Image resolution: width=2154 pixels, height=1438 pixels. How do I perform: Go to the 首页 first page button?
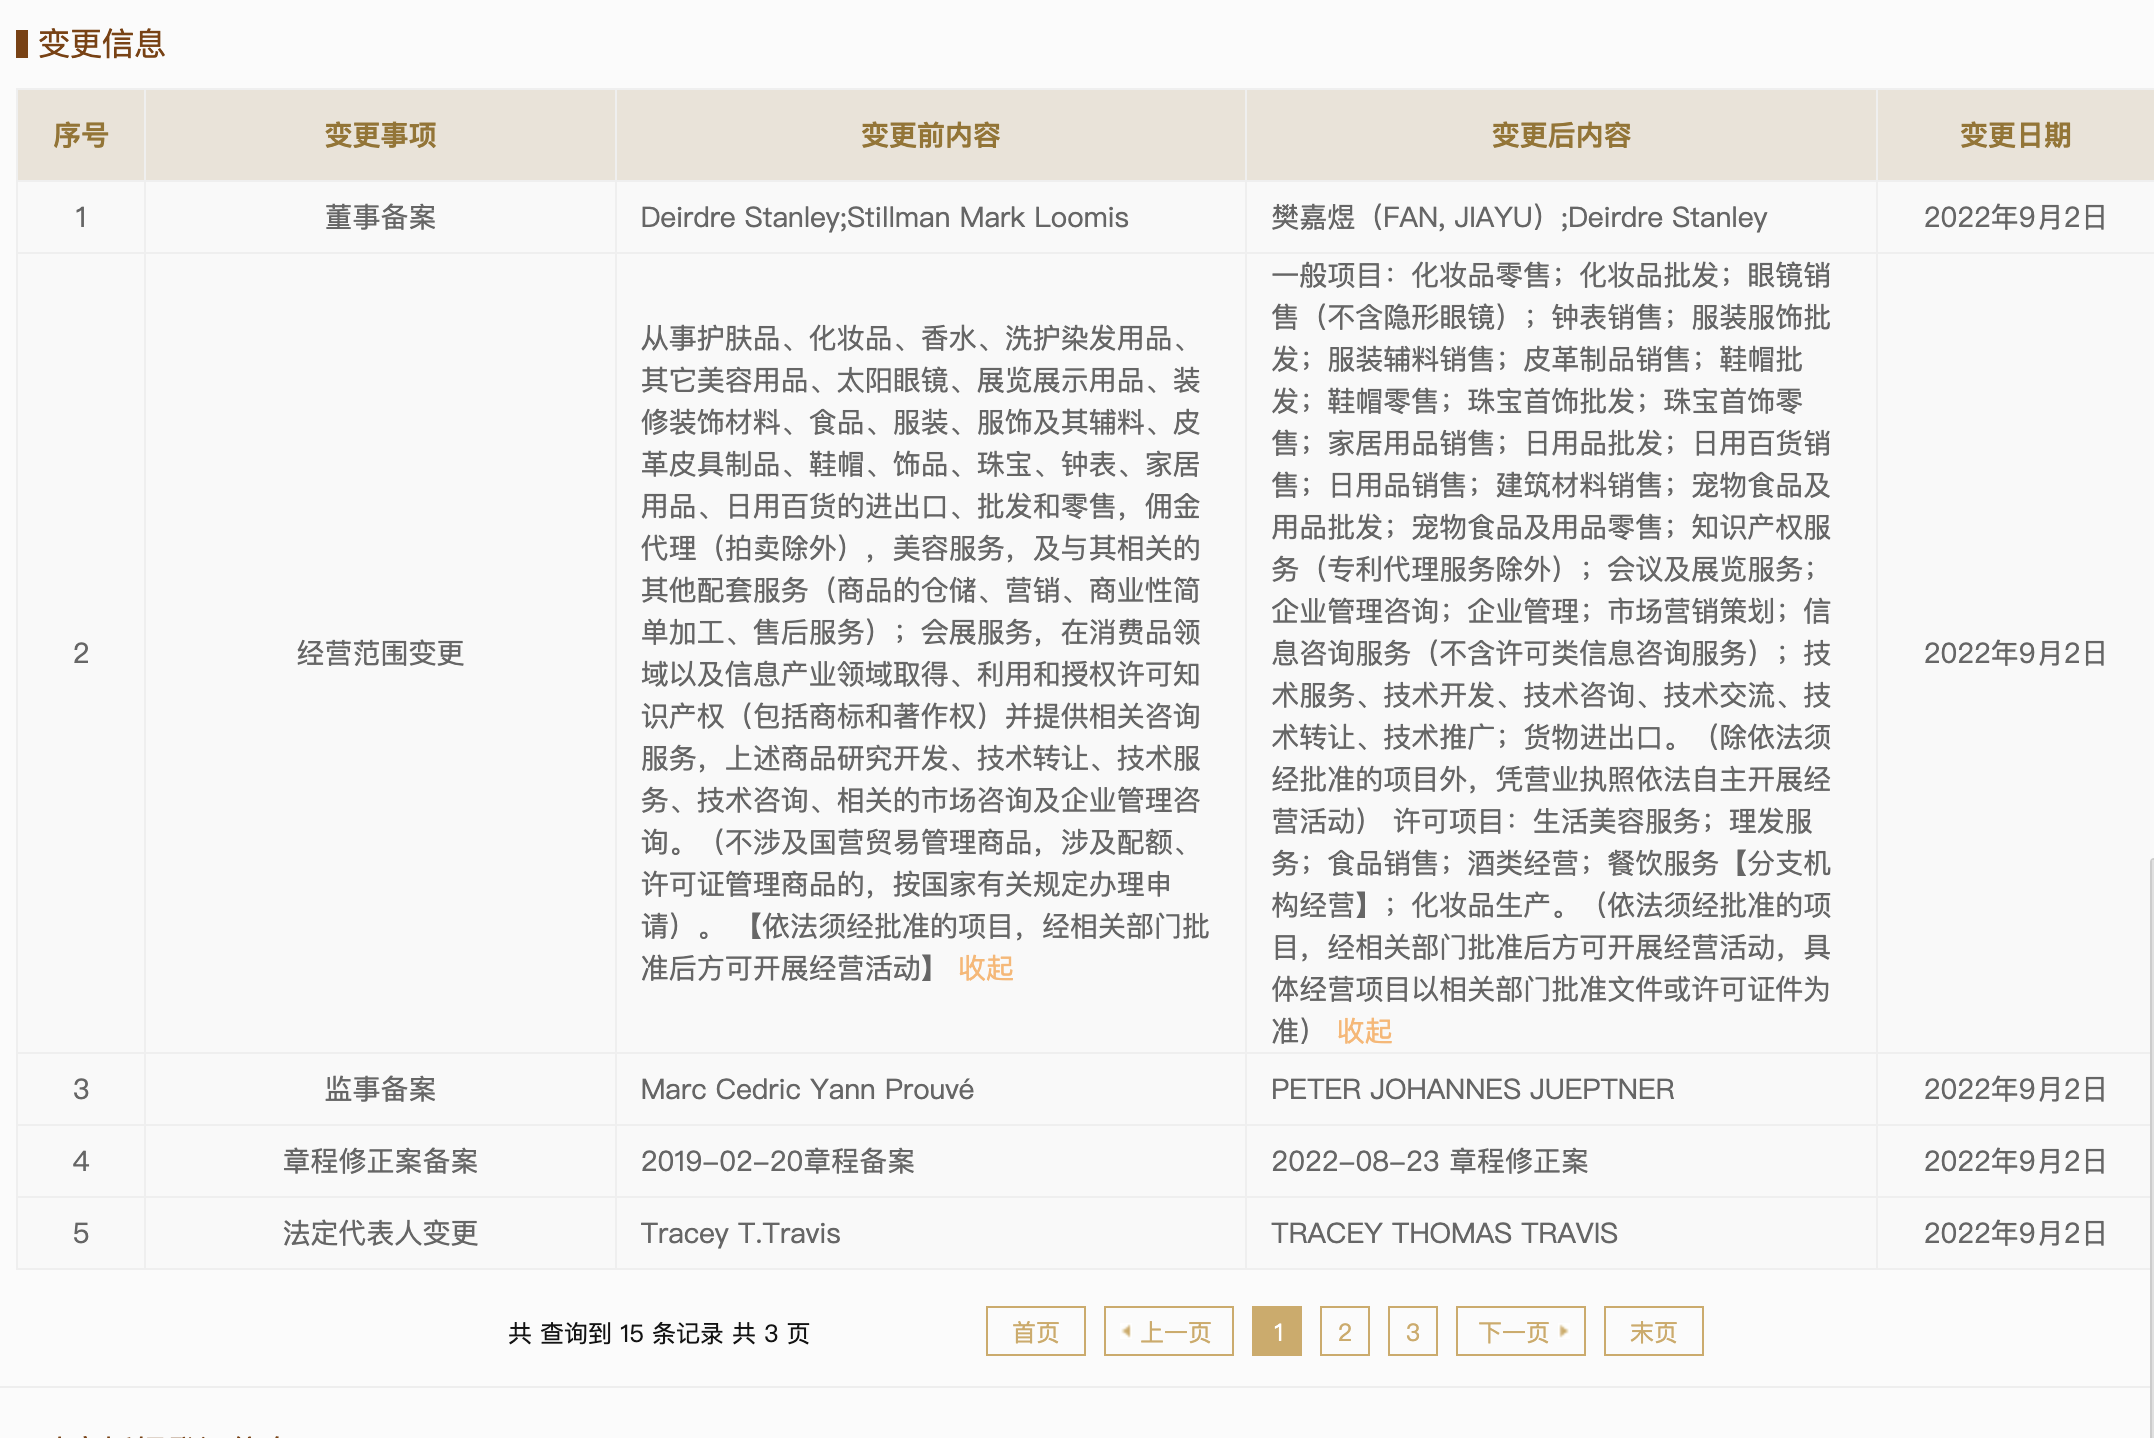pyautogui.click(x=1035, y=1331)
